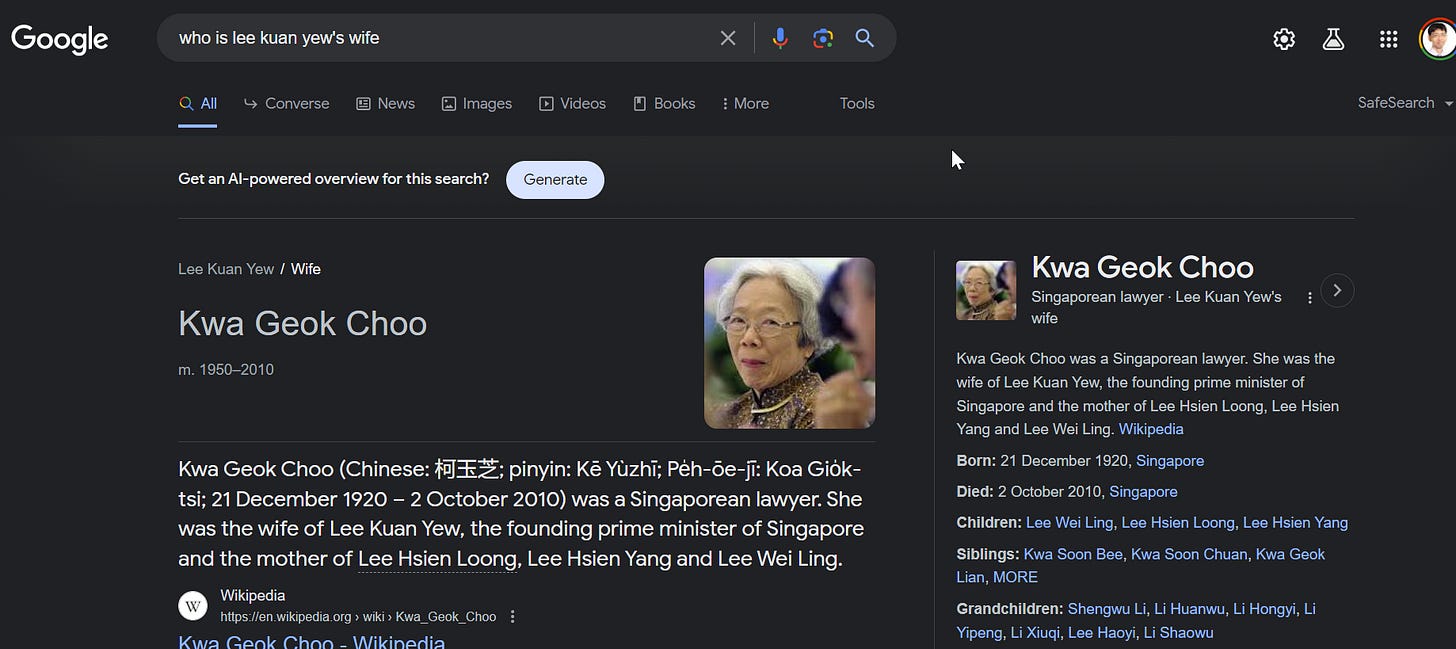Click the Lee Kuan Yew breadcrumb
Screen dimensions: 1456x649
(x=225, y=269)
